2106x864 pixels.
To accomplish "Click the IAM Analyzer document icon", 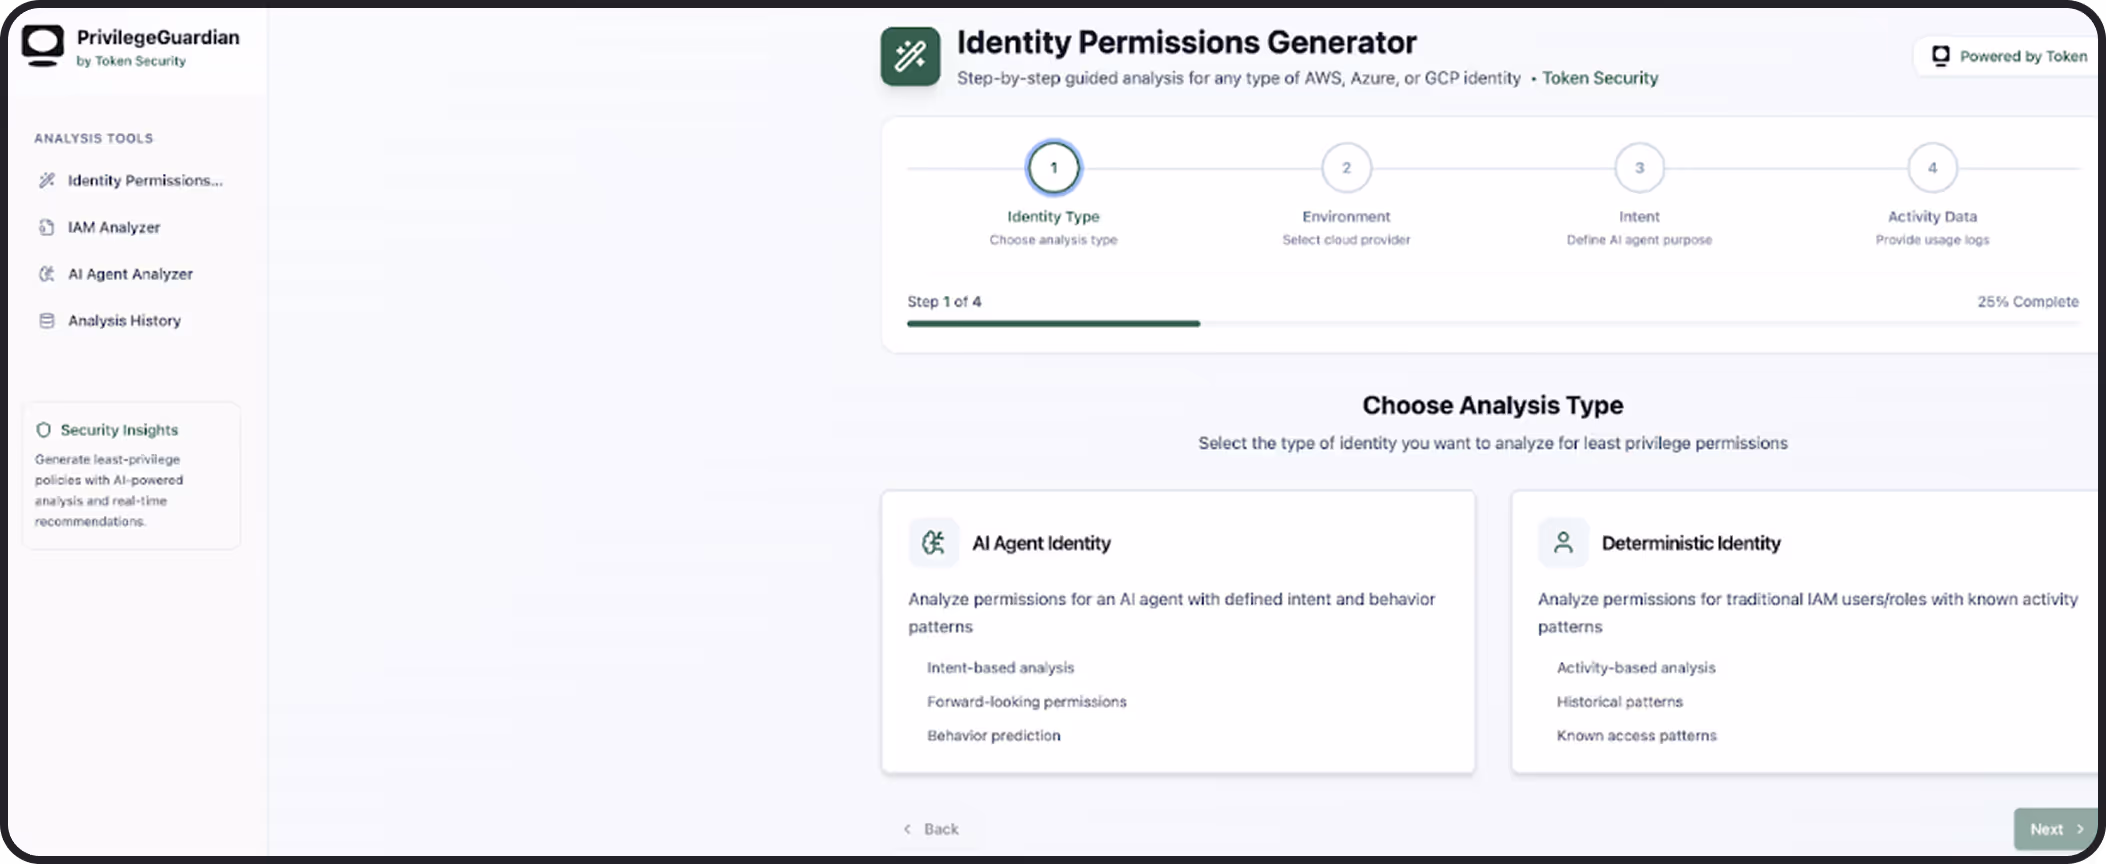I will 47,227.
